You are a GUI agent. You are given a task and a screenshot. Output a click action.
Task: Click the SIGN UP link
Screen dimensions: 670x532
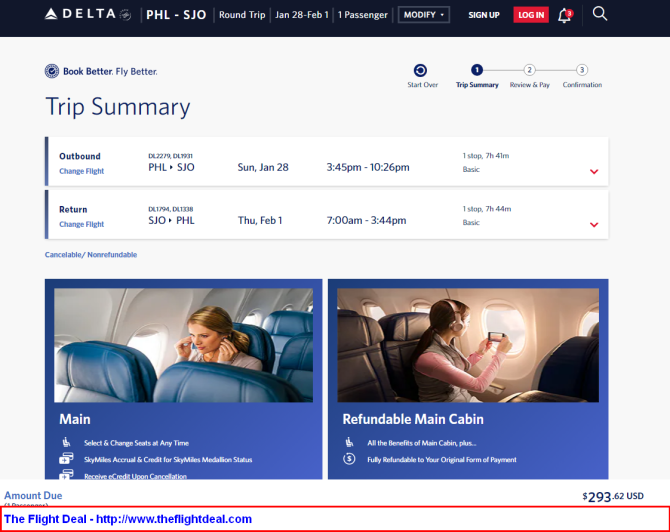coord(484,15)
